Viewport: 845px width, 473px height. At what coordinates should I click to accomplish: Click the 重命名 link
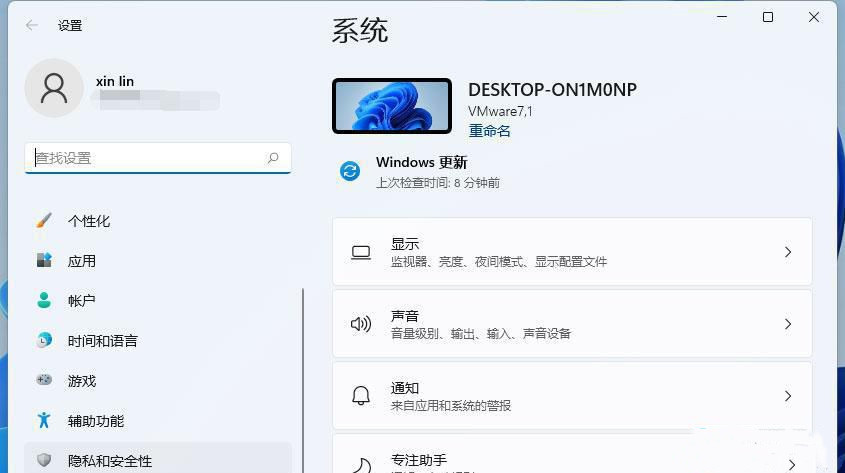click(489, 131)
